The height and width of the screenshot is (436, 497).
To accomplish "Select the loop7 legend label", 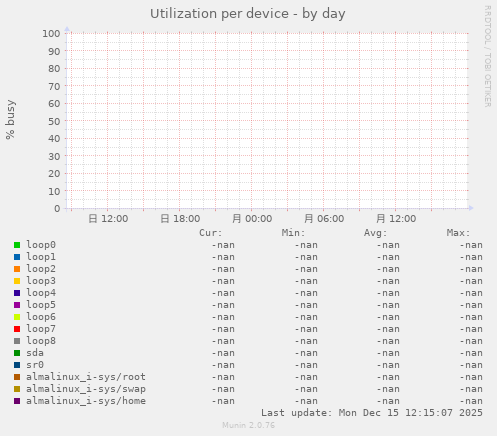I will pos(41,329).
